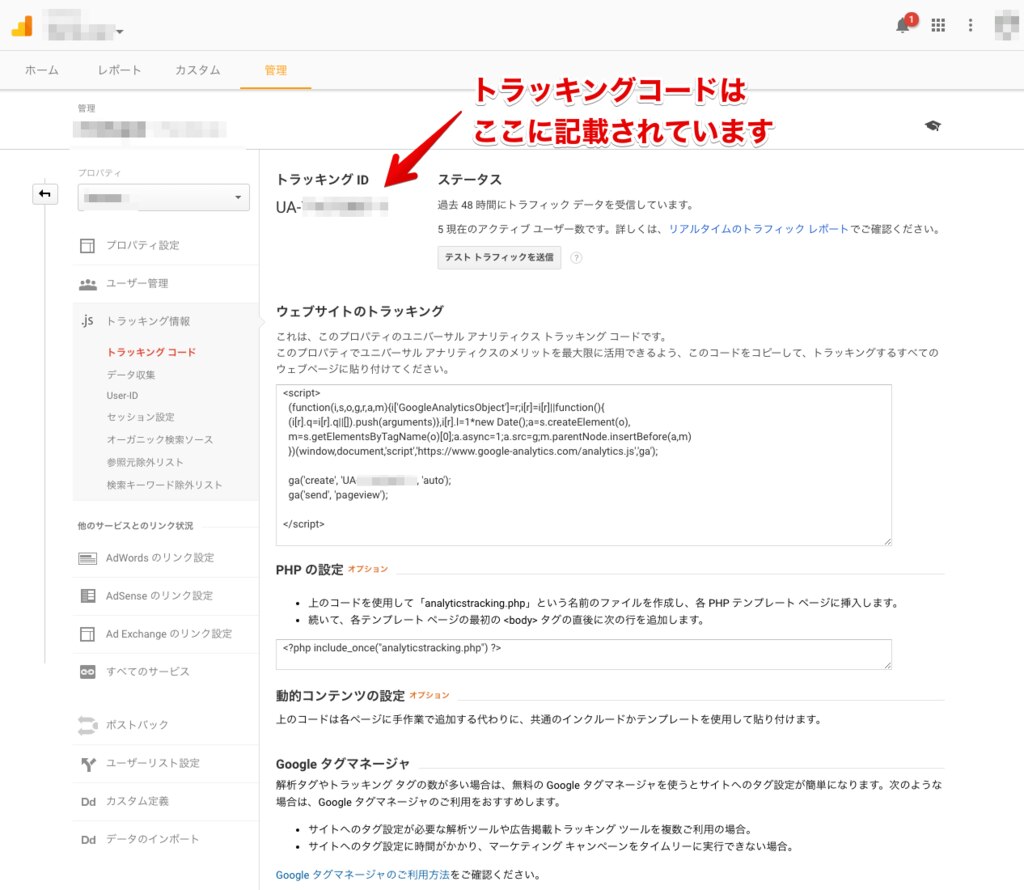Click the Ad Exchange のリンク設定 icon

point(88,634)
